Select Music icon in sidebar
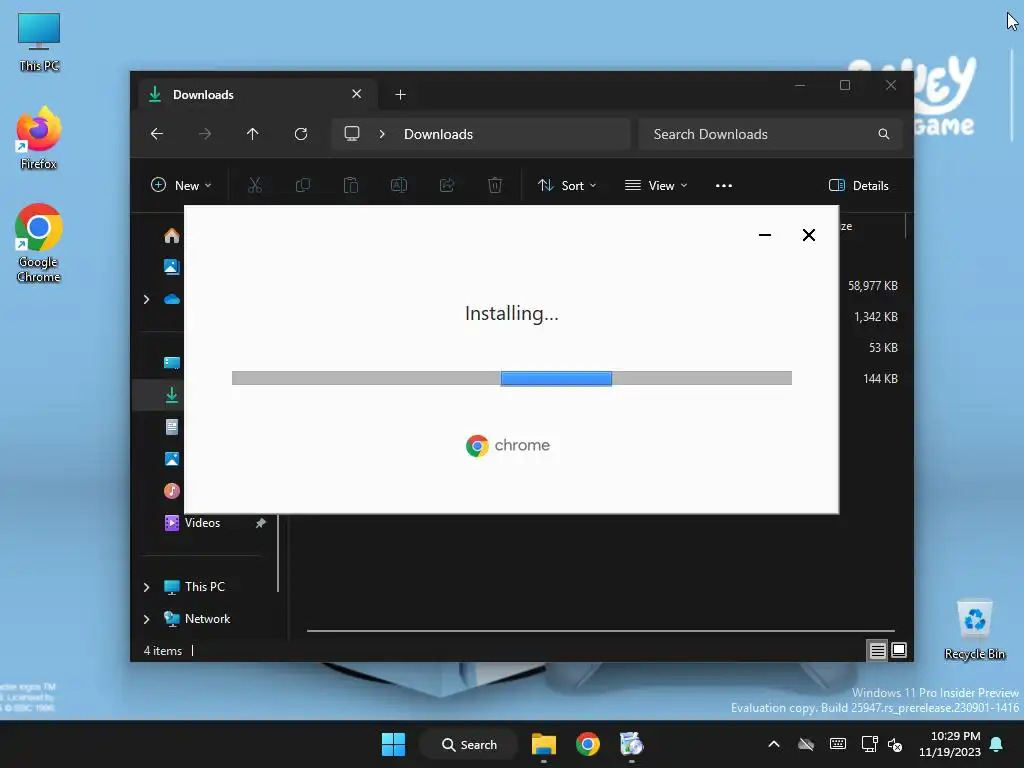Image resolution: width=1024 pixels, height=768 pixels. (x=172, y=490)
